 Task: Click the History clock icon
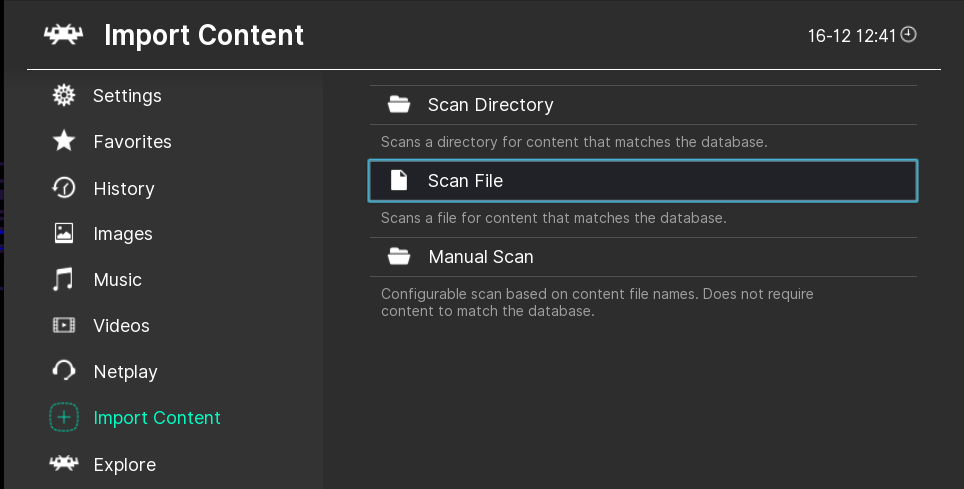pyautogui.click(x=64, y=188)
